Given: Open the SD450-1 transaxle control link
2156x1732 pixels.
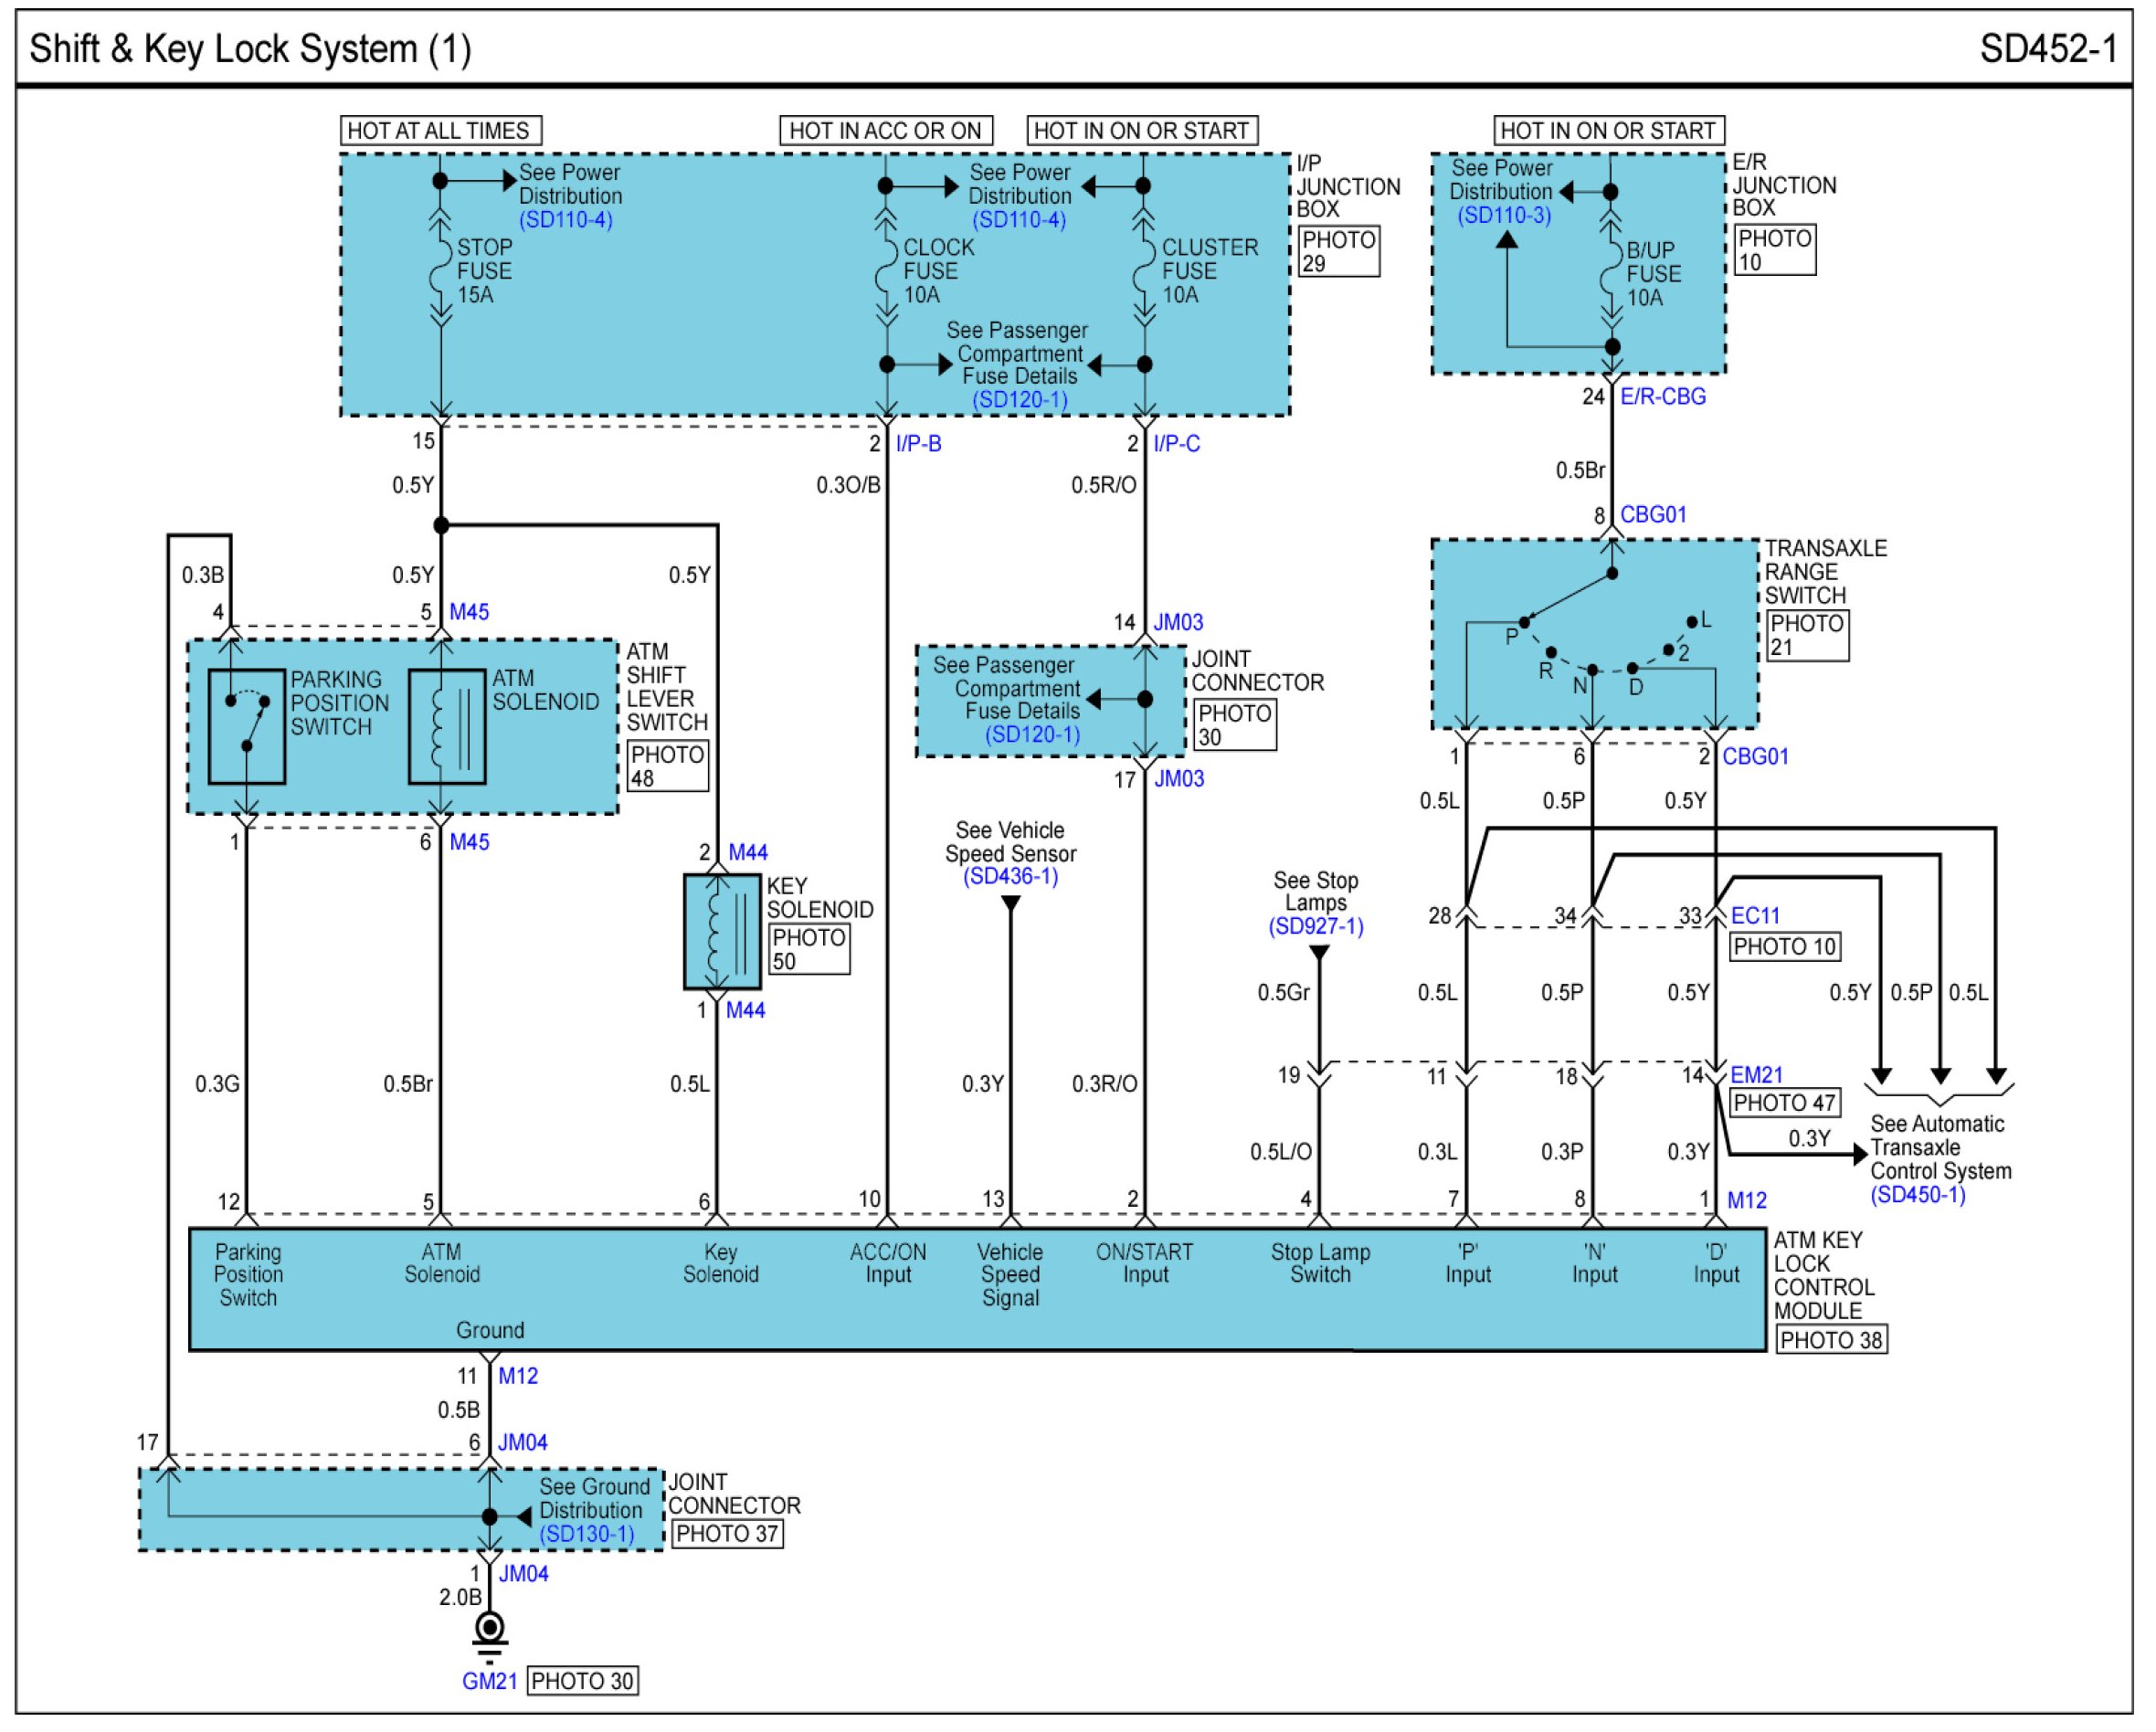Looking at the screenshot, I should tap(1917, 1195).
